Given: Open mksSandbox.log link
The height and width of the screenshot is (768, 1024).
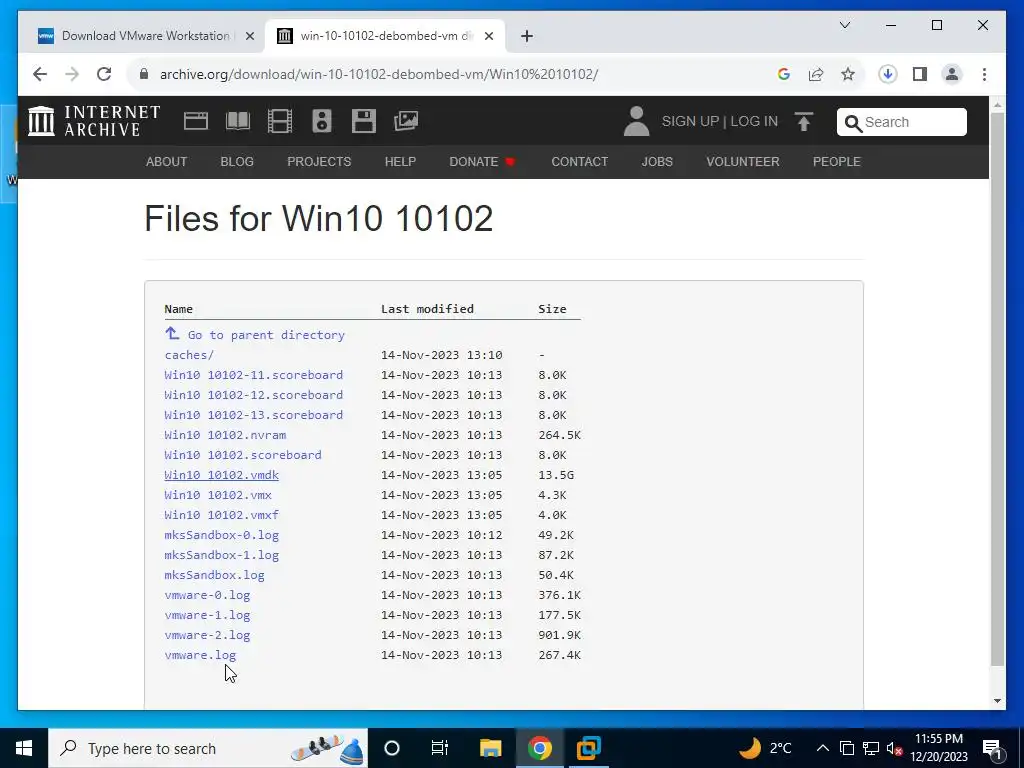Looking at the screenshot, I should click(214, 575).
